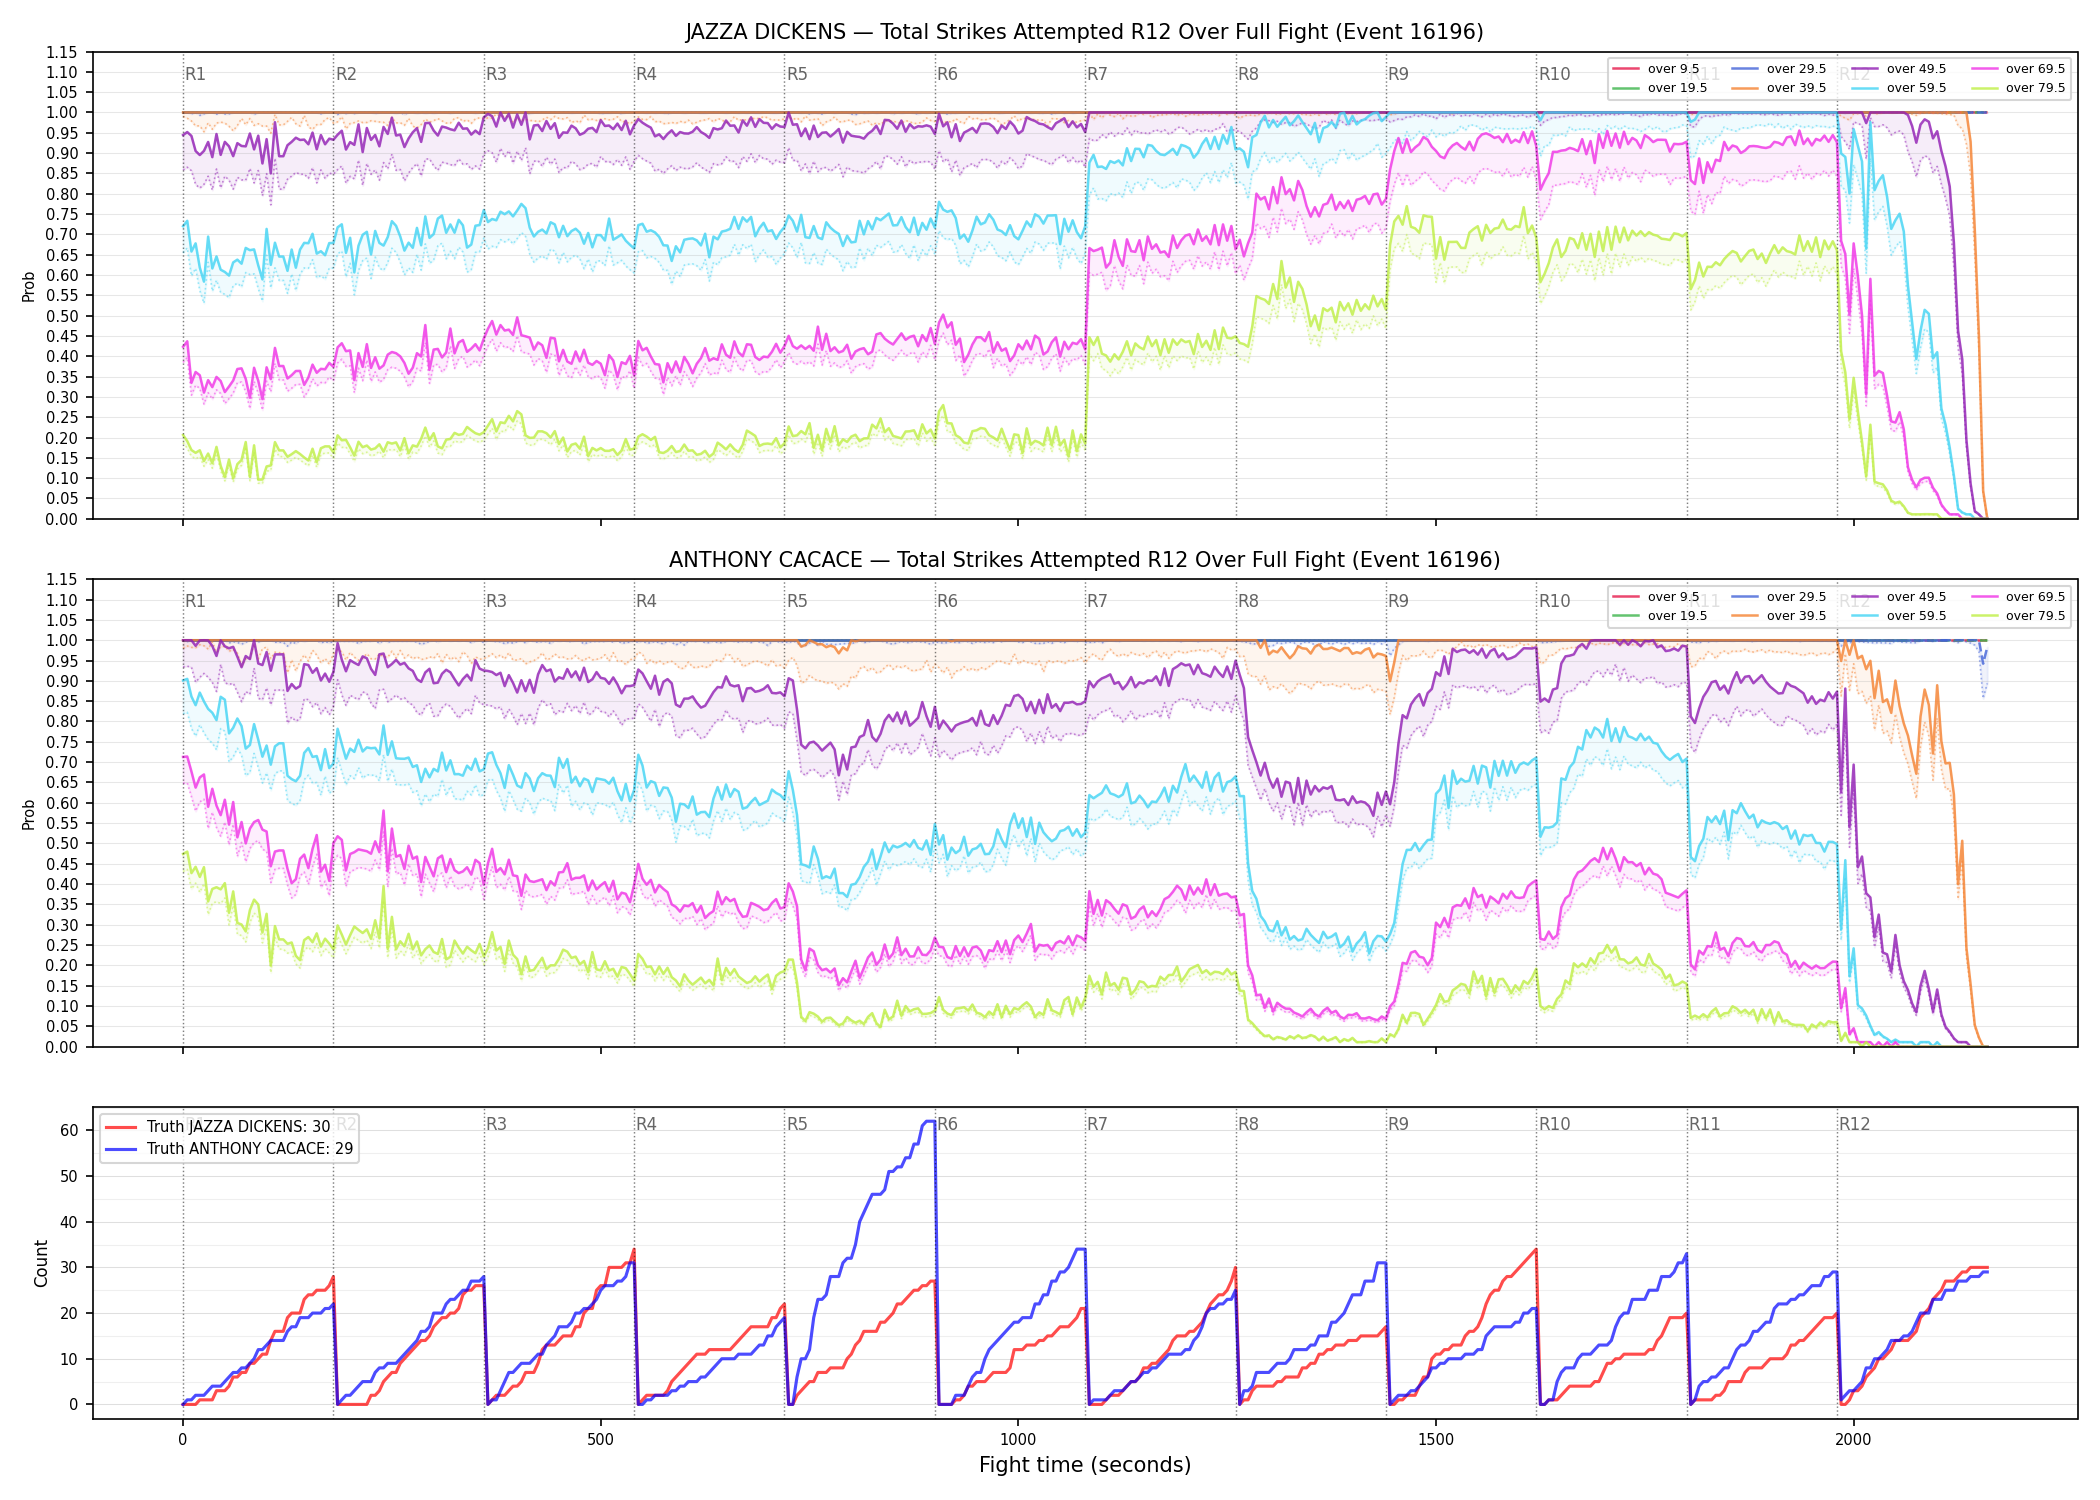Click the x-axis tick label 2000

pos(1853,1439)
